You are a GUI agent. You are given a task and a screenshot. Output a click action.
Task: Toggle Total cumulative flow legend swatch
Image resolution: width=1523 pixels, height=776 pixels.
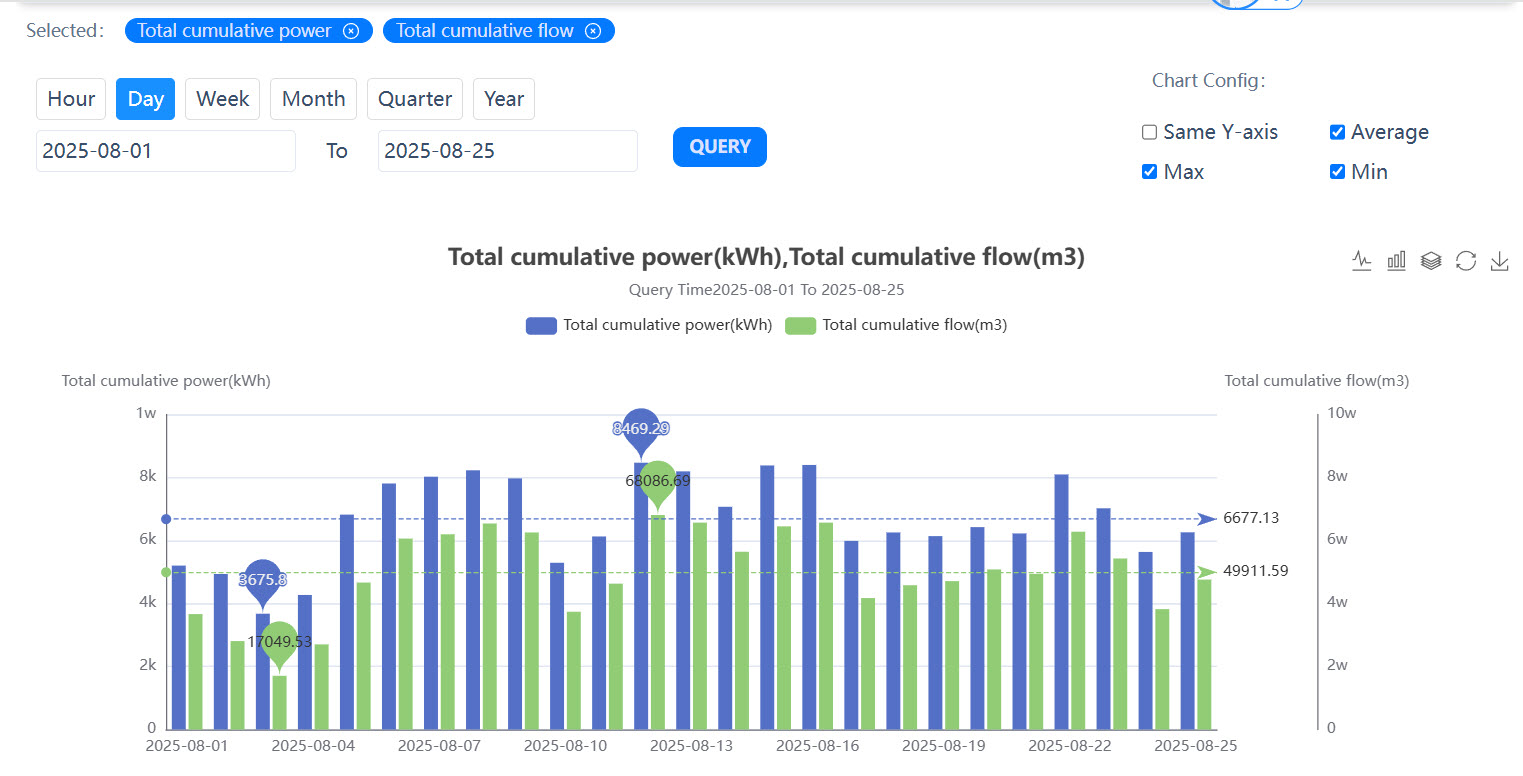click(x=800, y=325)
